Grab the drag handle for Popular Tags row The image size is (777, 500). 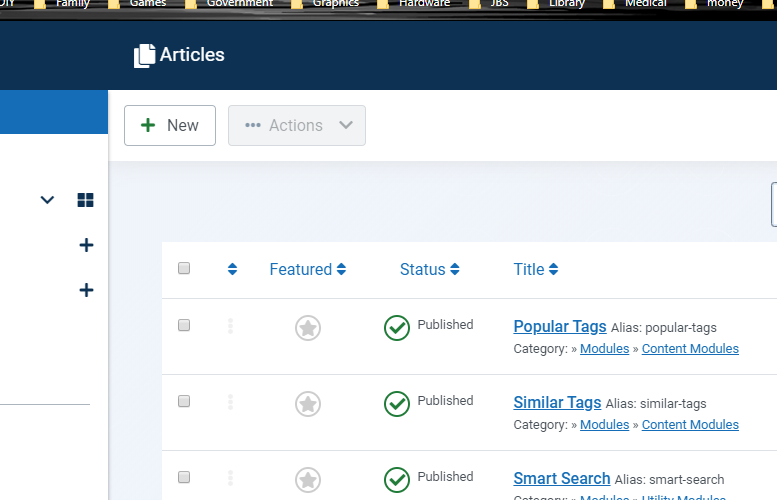click(x=230, y=326)
